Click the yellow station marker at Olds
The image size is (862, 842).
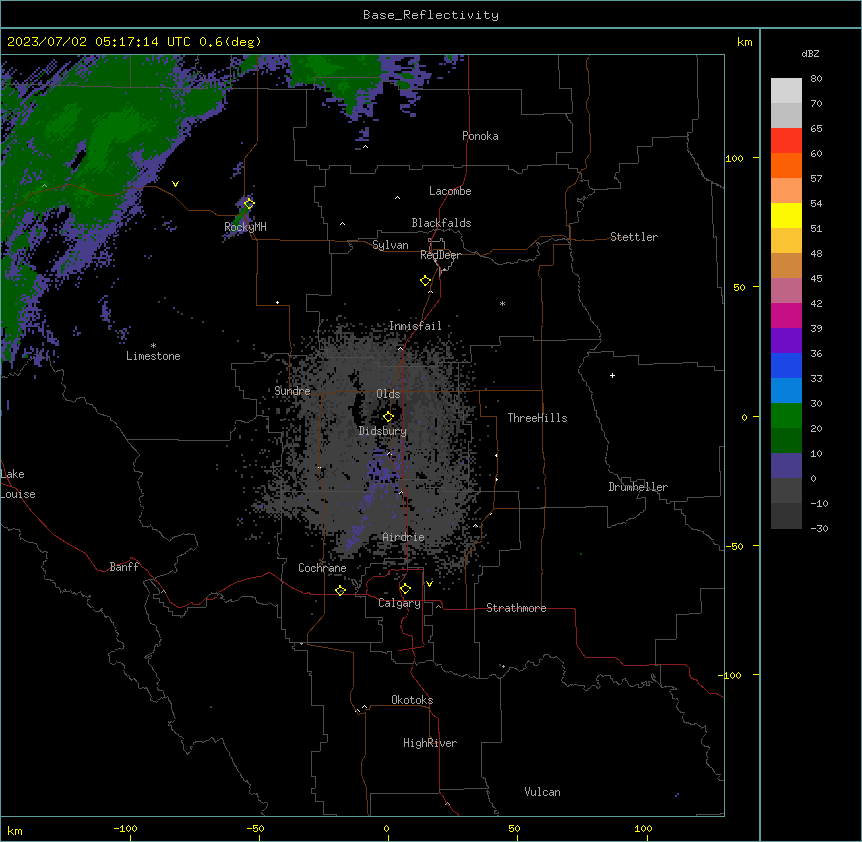(x=388, y=416)
